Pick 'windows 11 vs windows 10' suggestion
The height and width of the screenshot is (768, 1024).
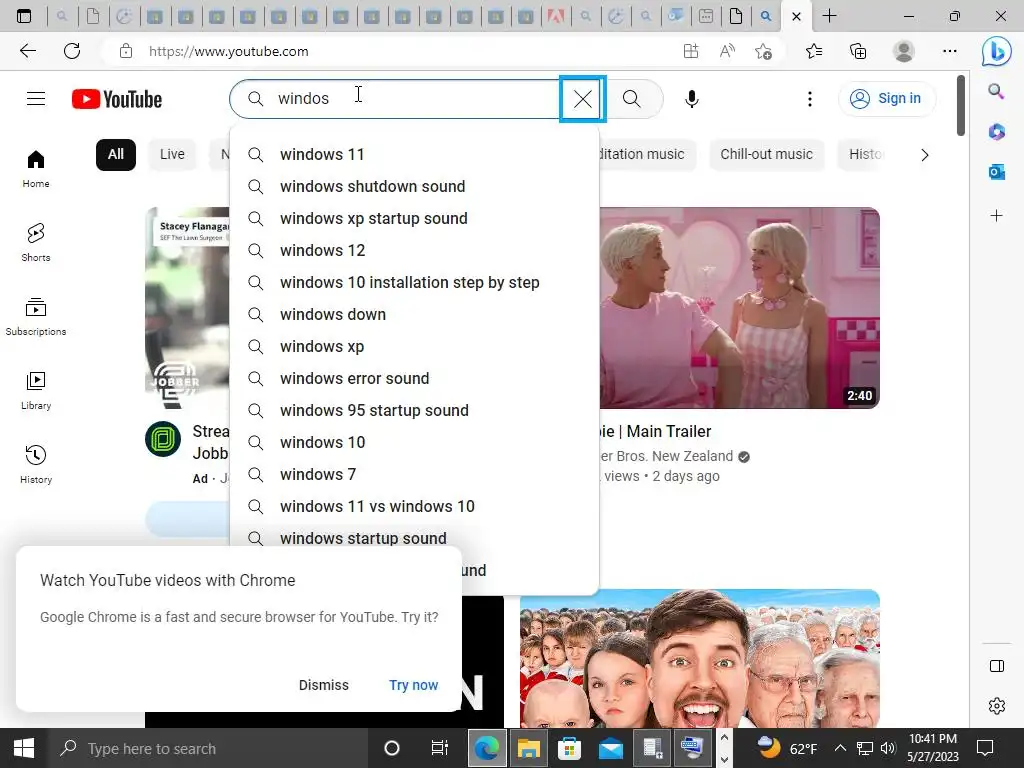click(414, 507)
